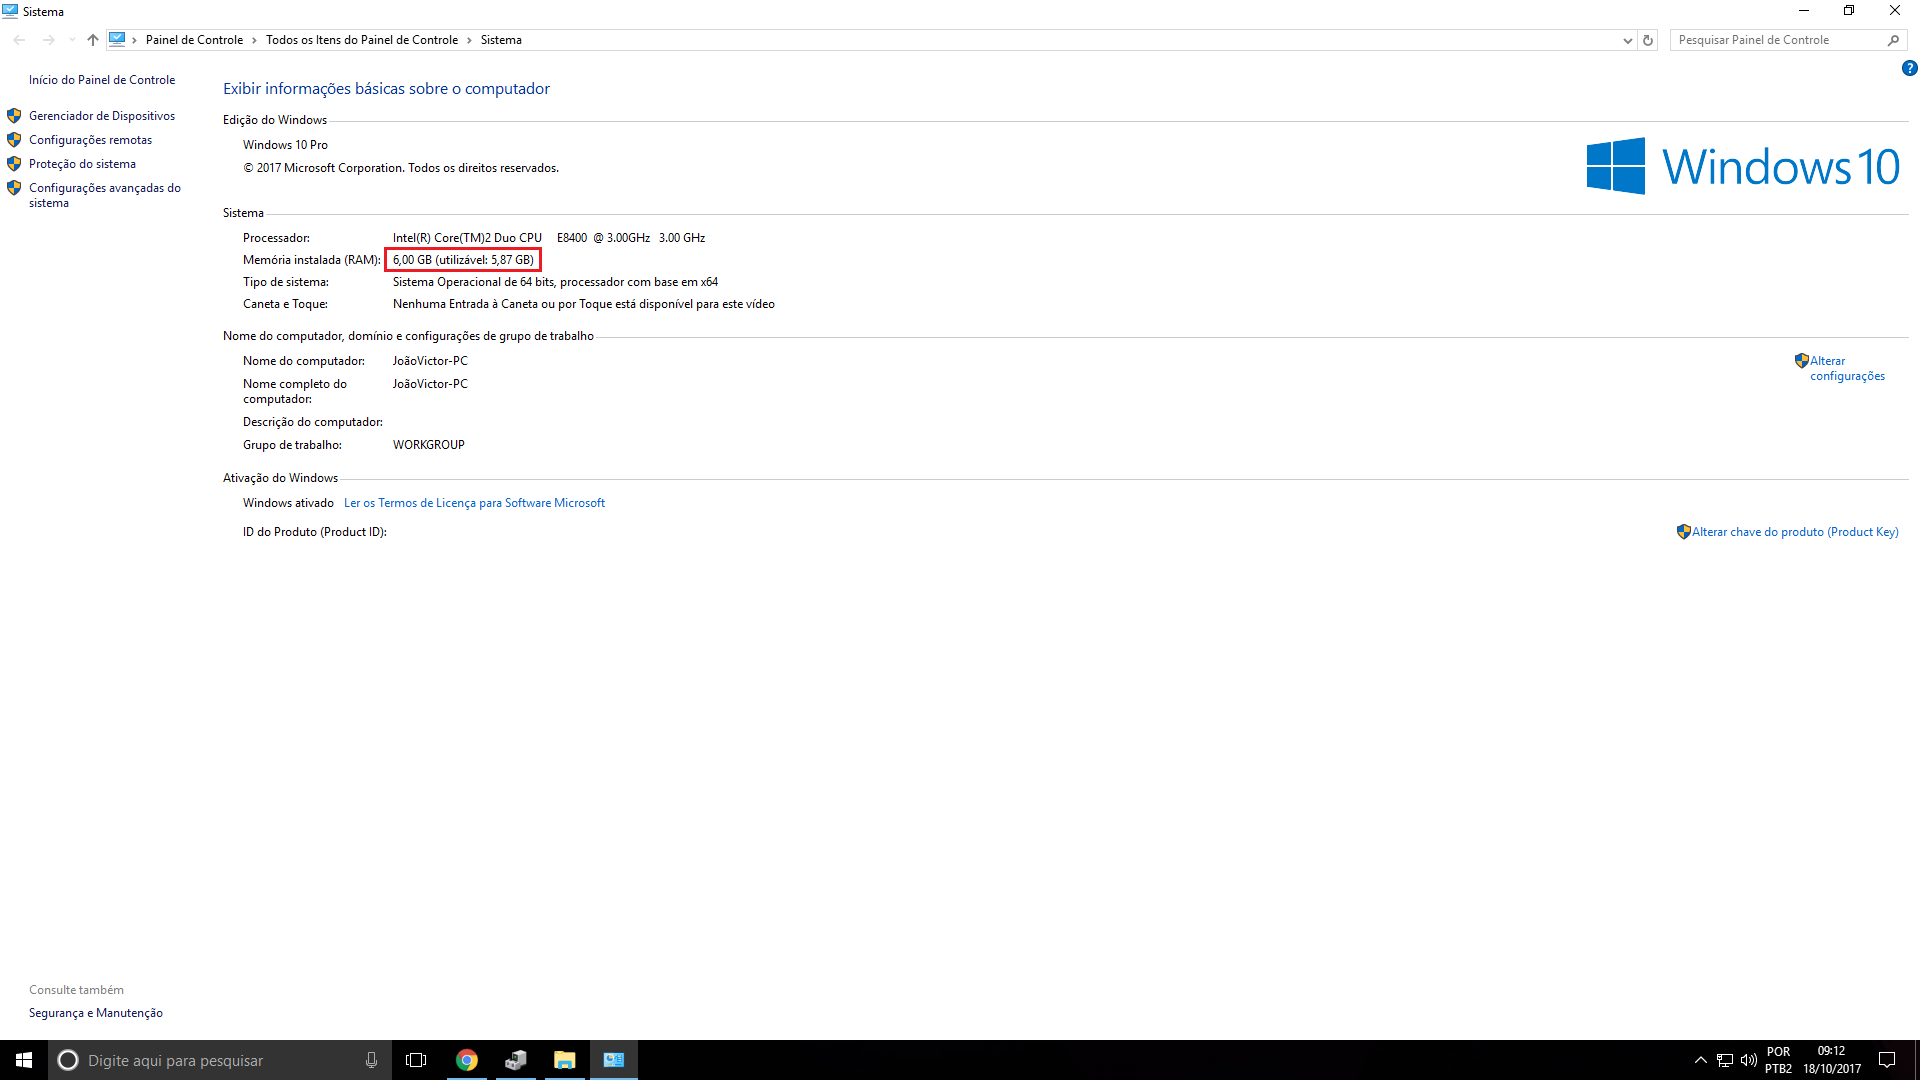Open Proteção do sistema link
The height and width of the screenshot is (1080, 1920).
tap(82, 164)
